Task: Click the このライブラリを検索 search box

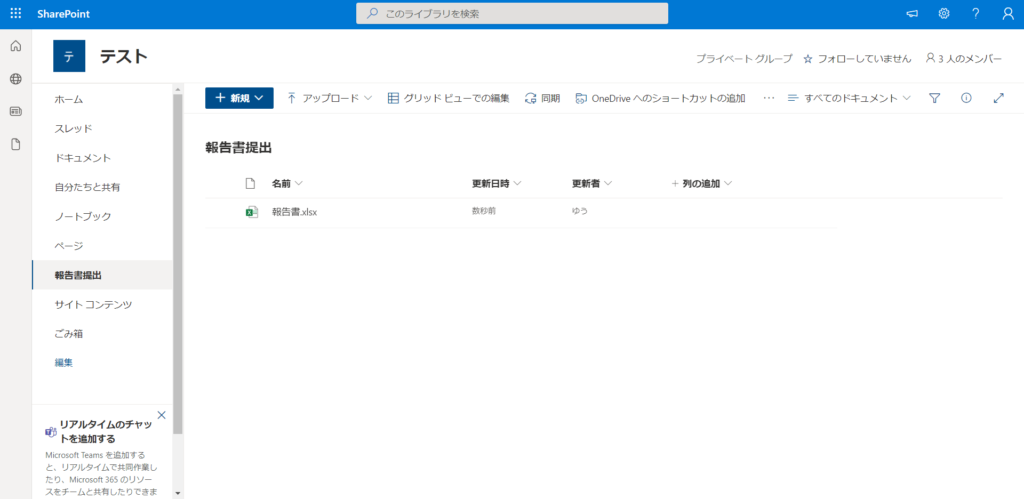Action: click(x=512, y=14)
